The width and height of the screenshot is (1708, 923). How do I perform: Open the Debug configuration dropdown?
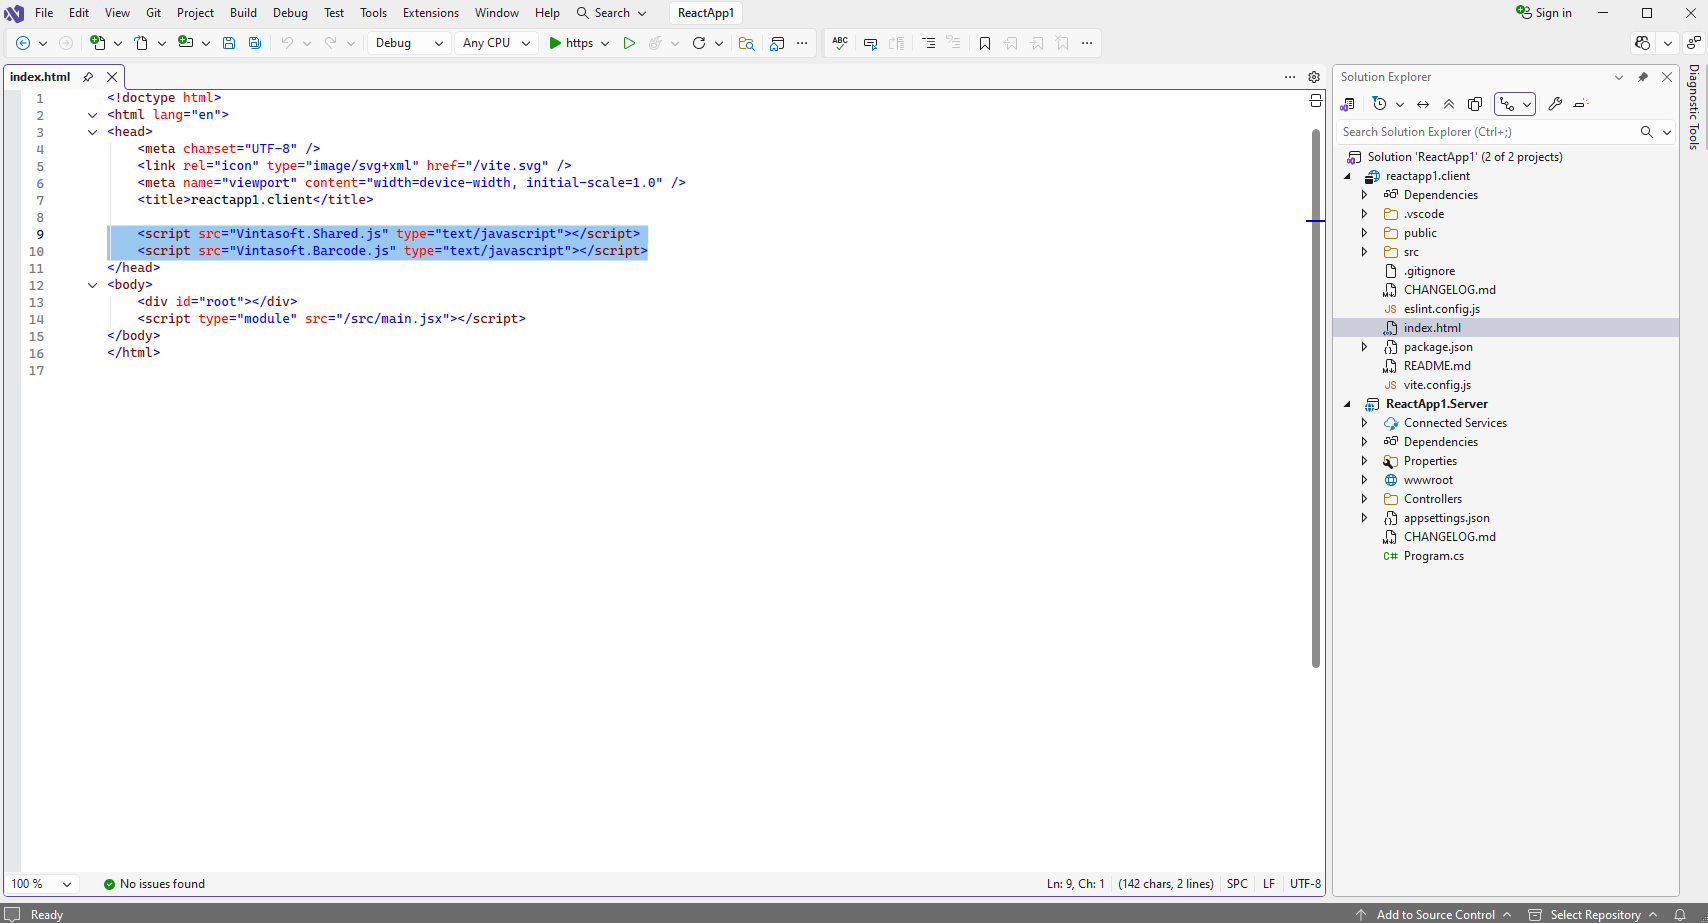409,43
